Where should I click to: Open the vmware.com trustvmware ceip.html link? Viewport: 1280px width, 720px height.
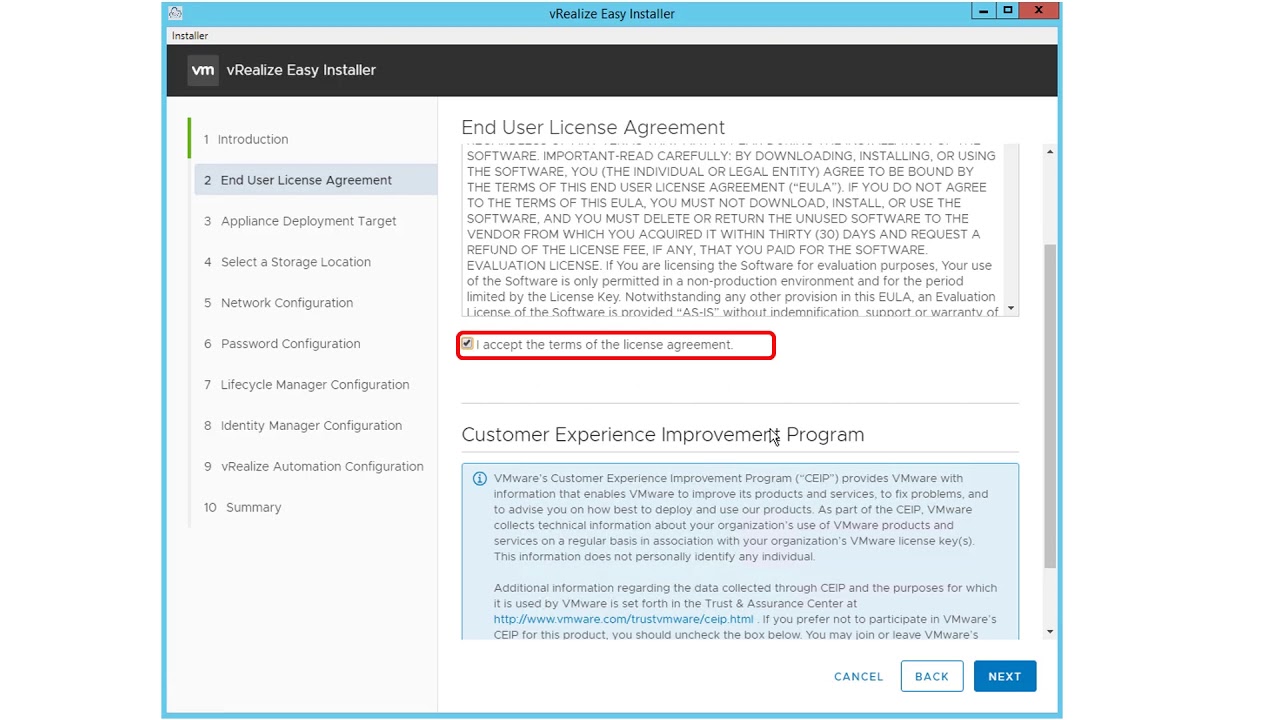[623, 619]
